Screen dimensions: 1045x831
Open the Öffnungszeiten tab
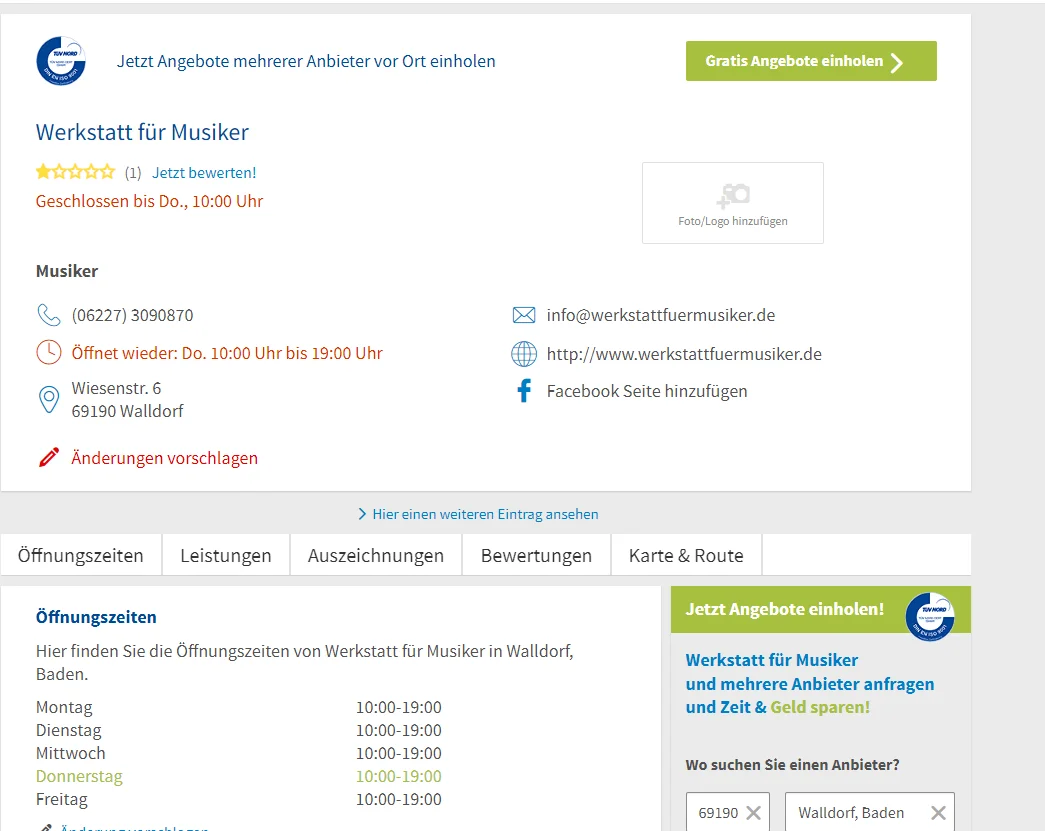(x=81, y=555)
